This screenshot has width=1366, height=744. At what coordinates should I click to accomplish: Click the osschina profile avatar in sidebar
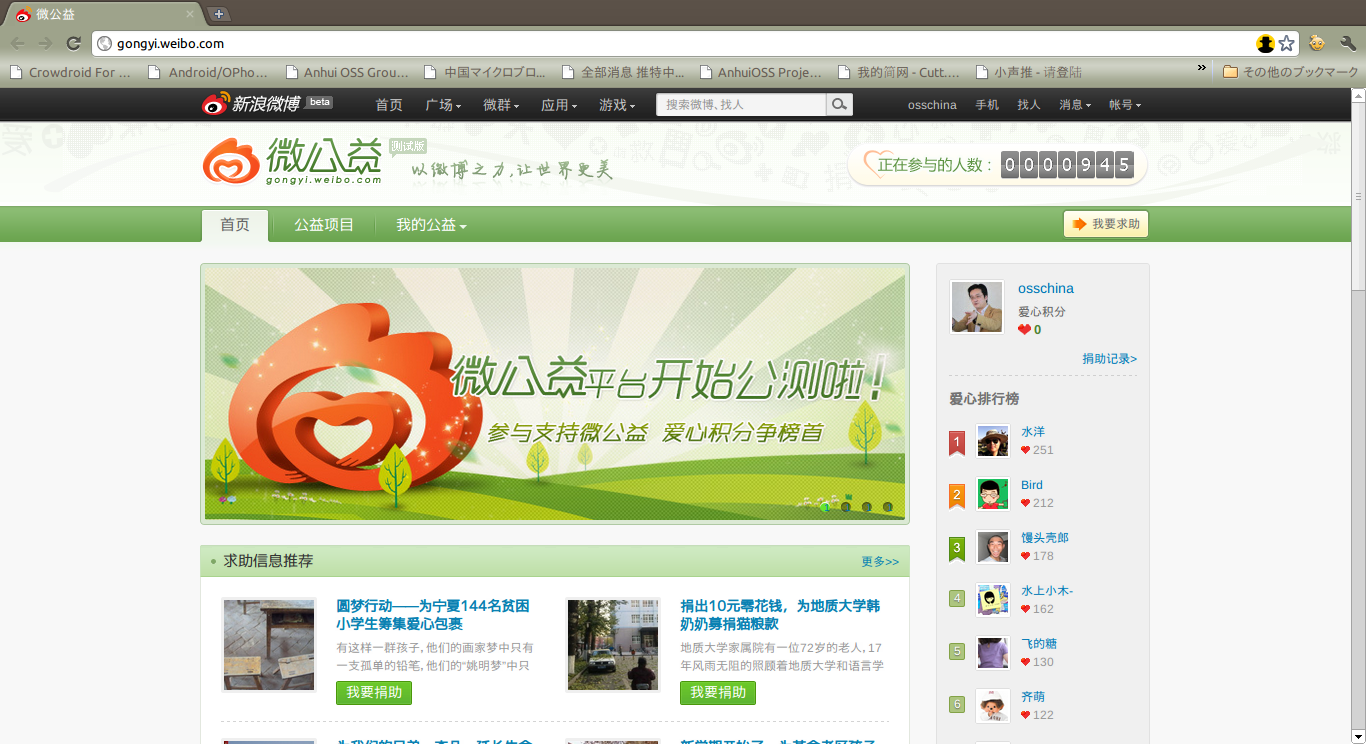(x=977, y=306)
